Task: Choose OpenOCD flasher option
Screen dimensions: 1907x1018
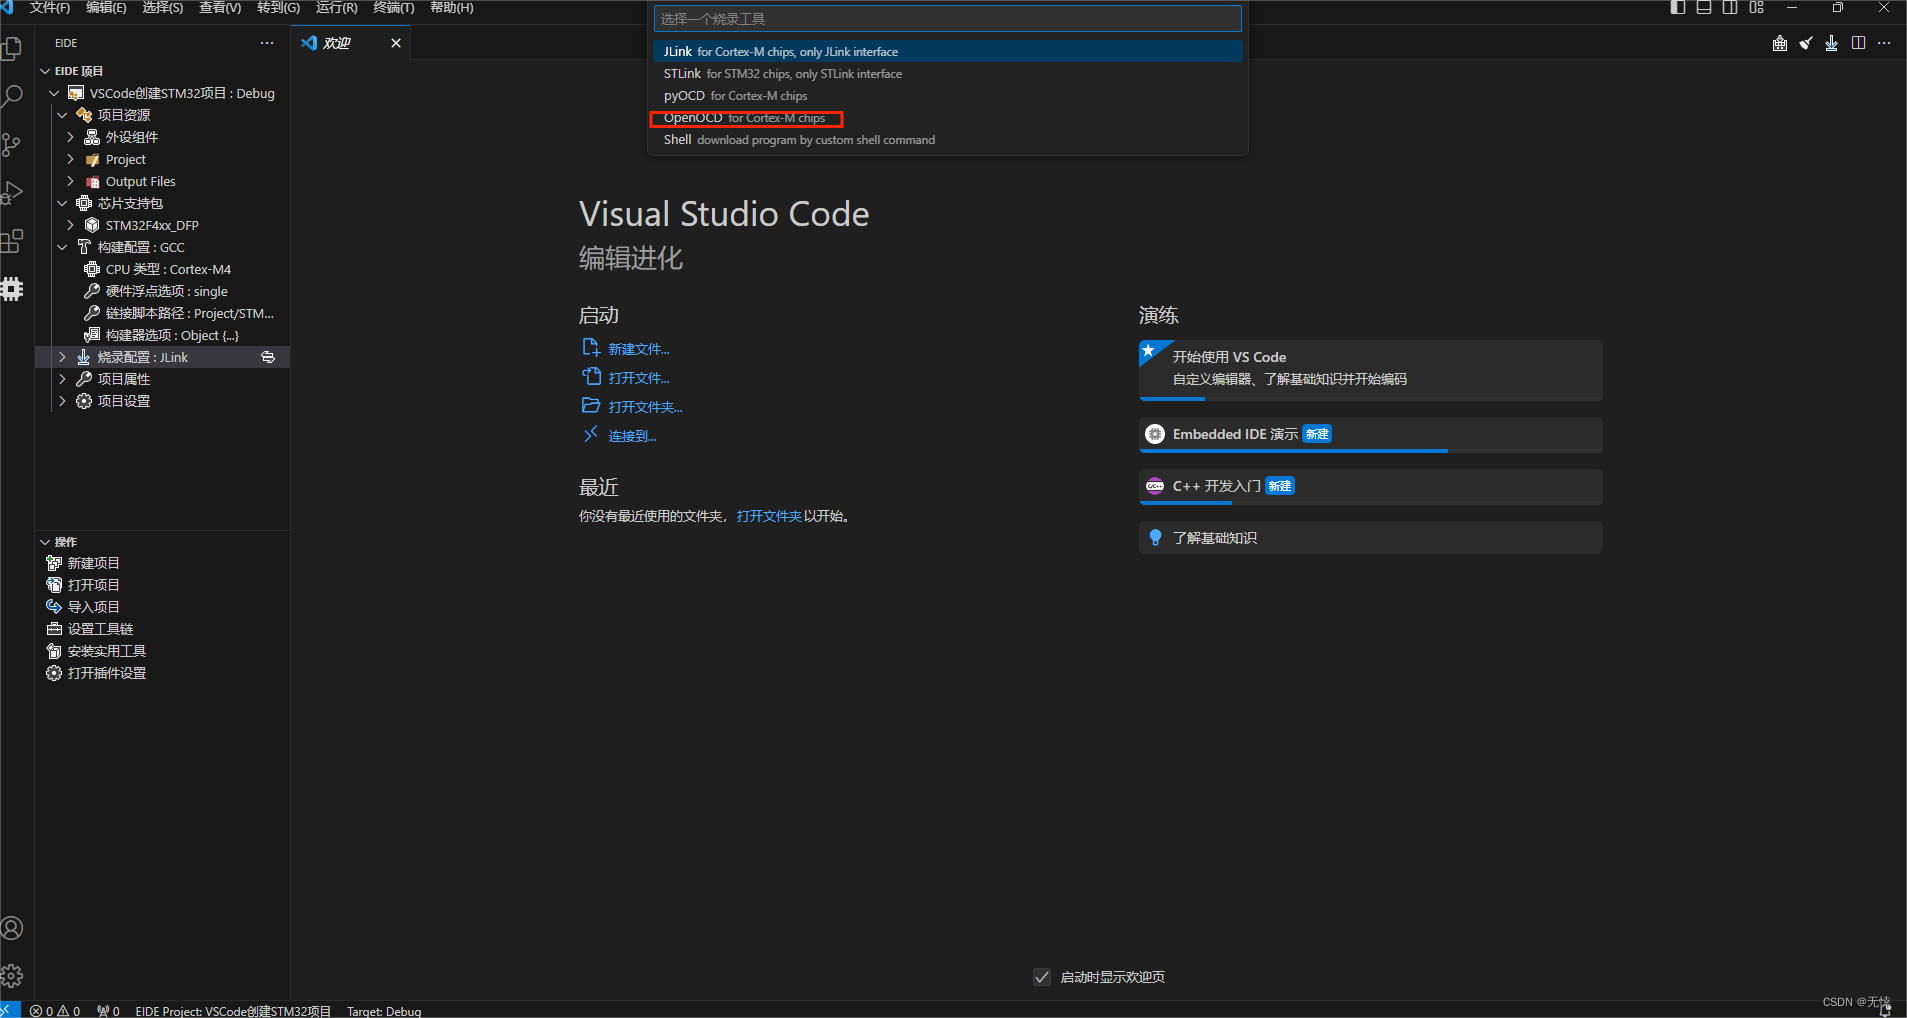Action: click(948, 117)
